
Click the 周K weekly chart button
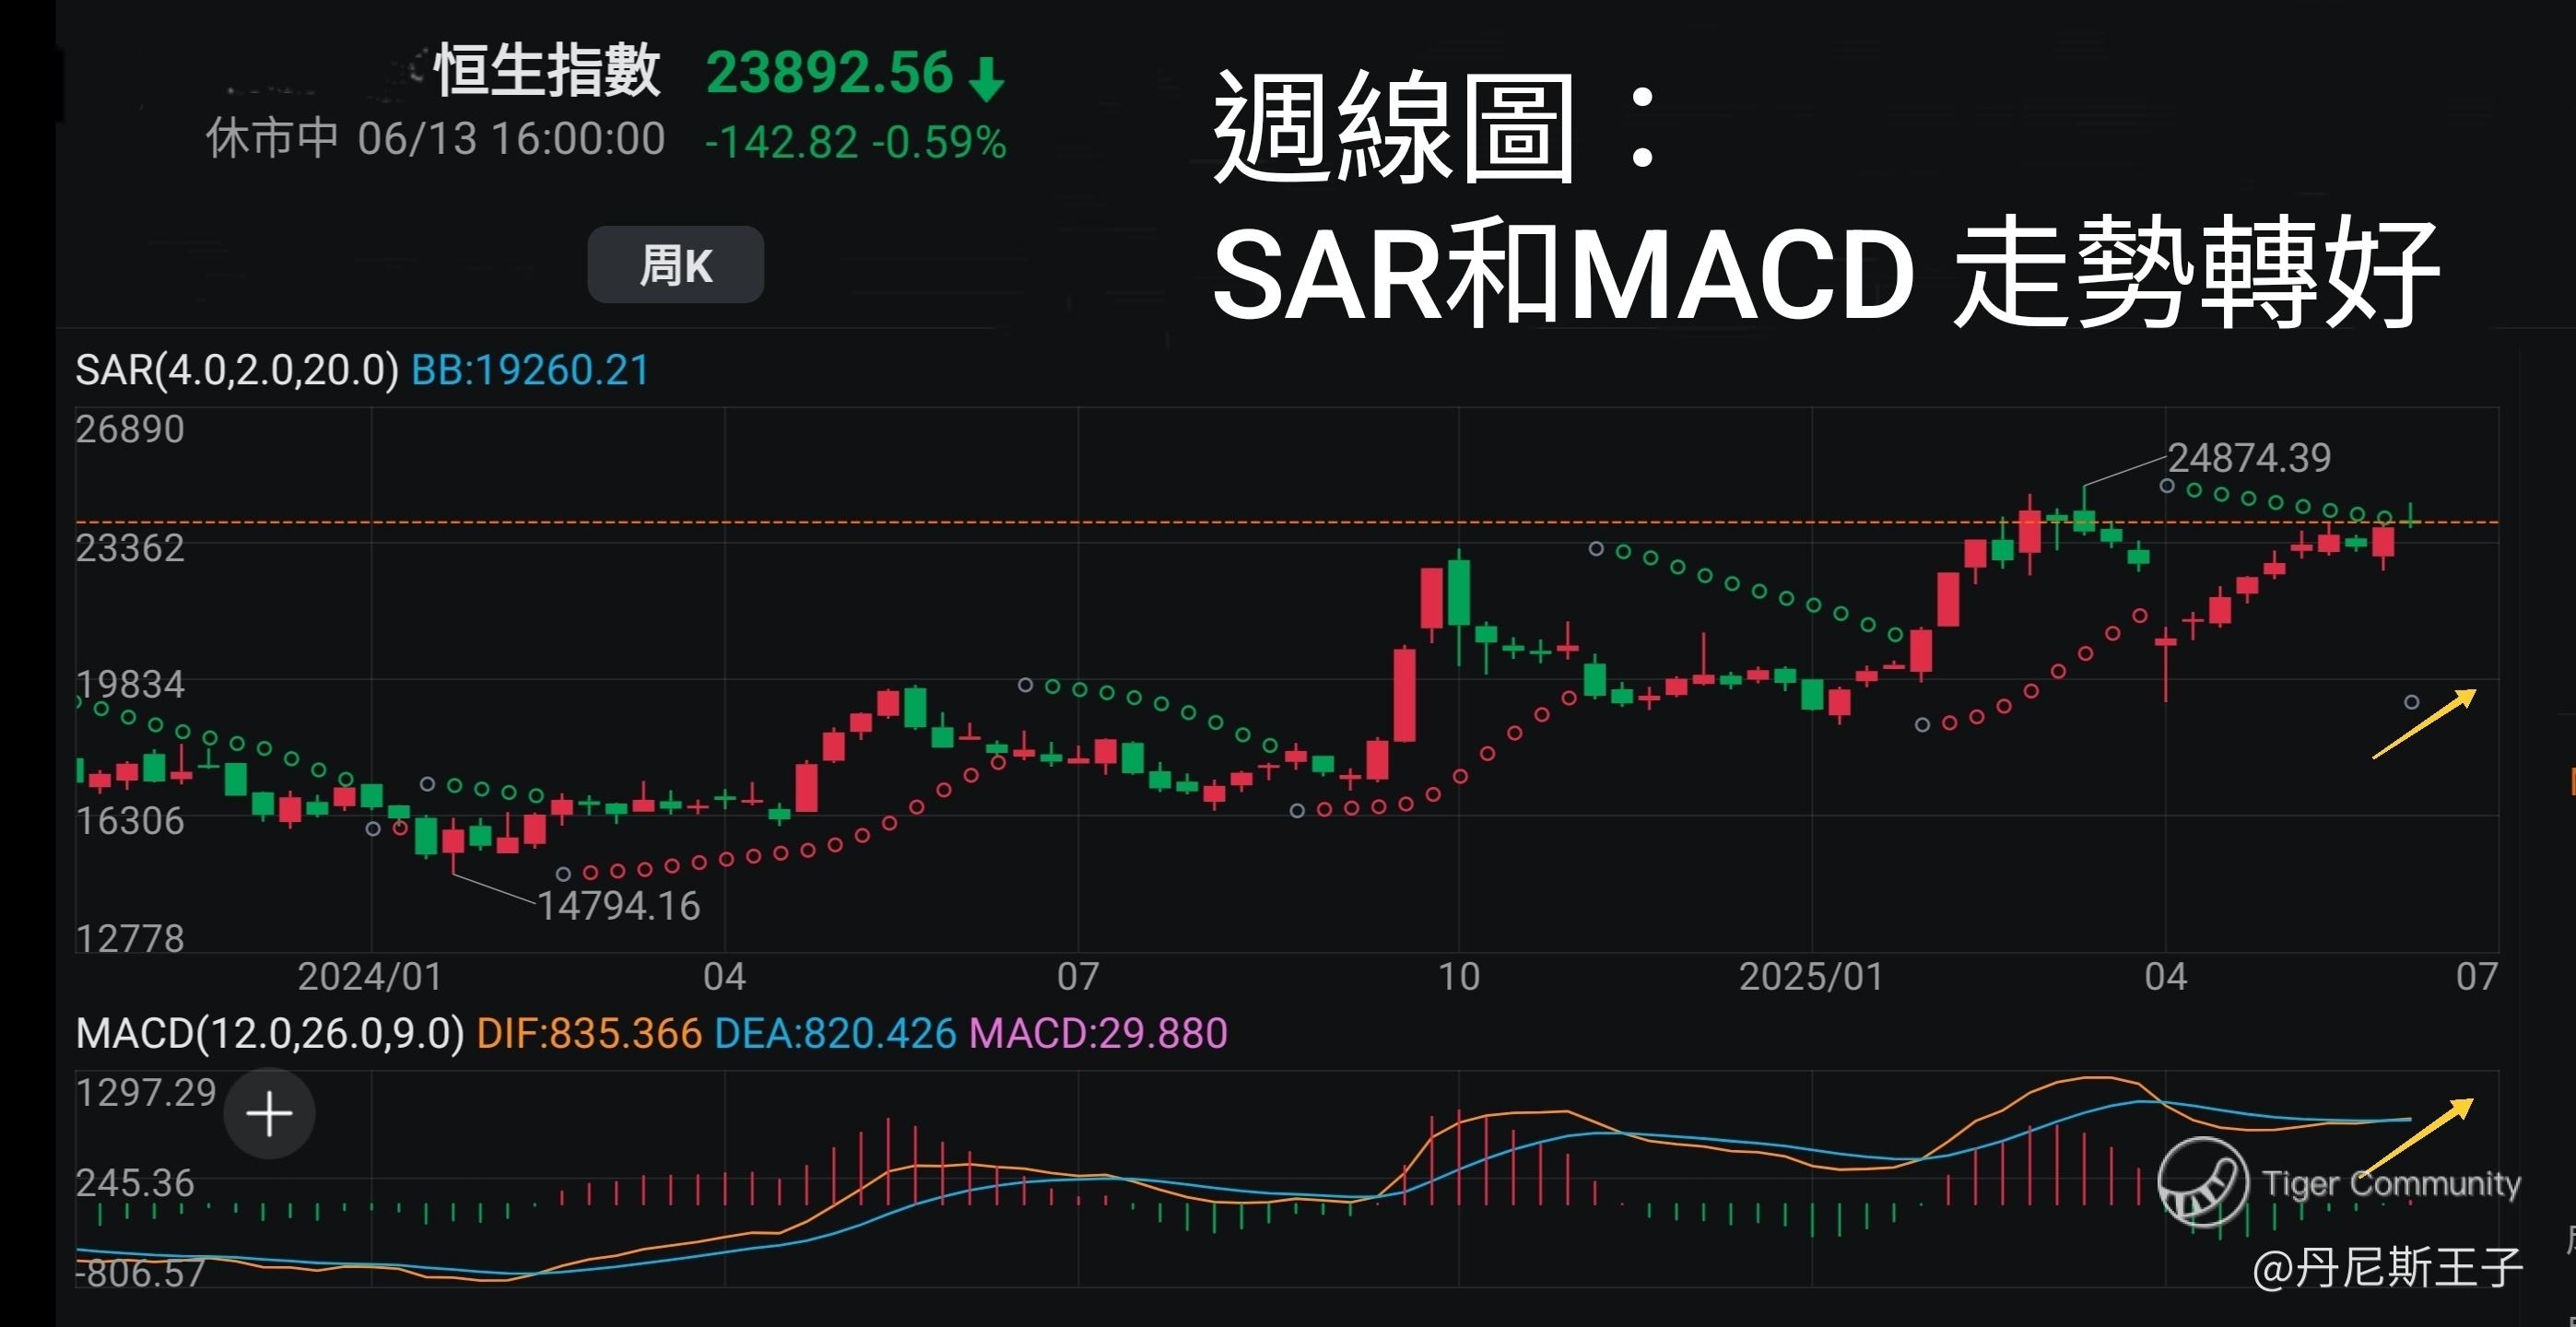(x=676, y=265)
